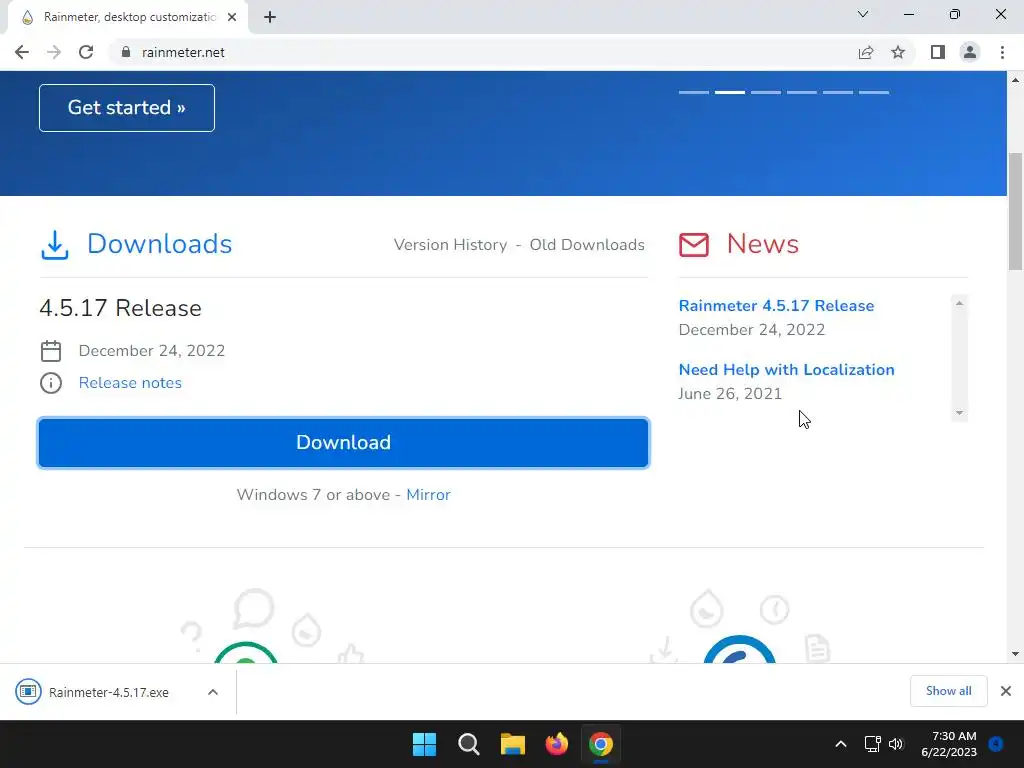Click the Get started button
The height and width of the screenshot is (768, 1024).
click(127, 108)
